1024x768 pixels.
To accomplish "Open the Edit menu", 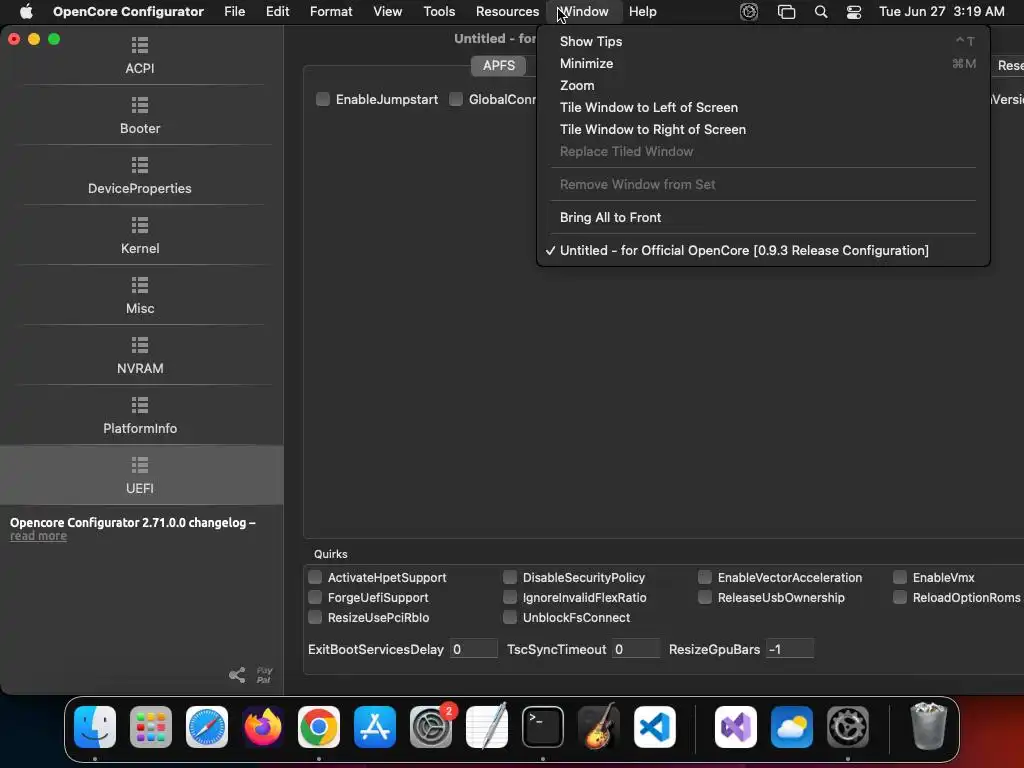I will [278, 12].
